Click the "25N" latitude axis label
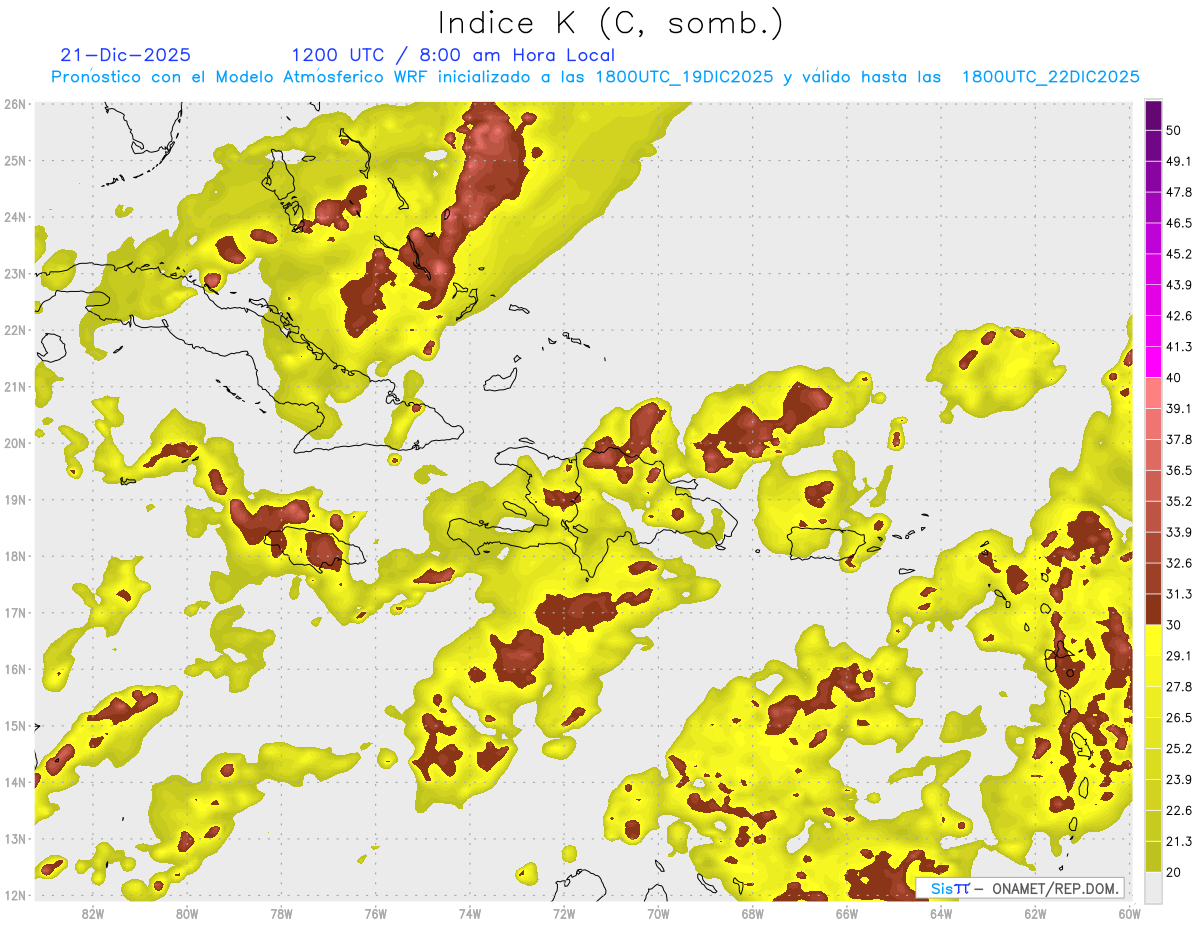 (x=15, y=160)
